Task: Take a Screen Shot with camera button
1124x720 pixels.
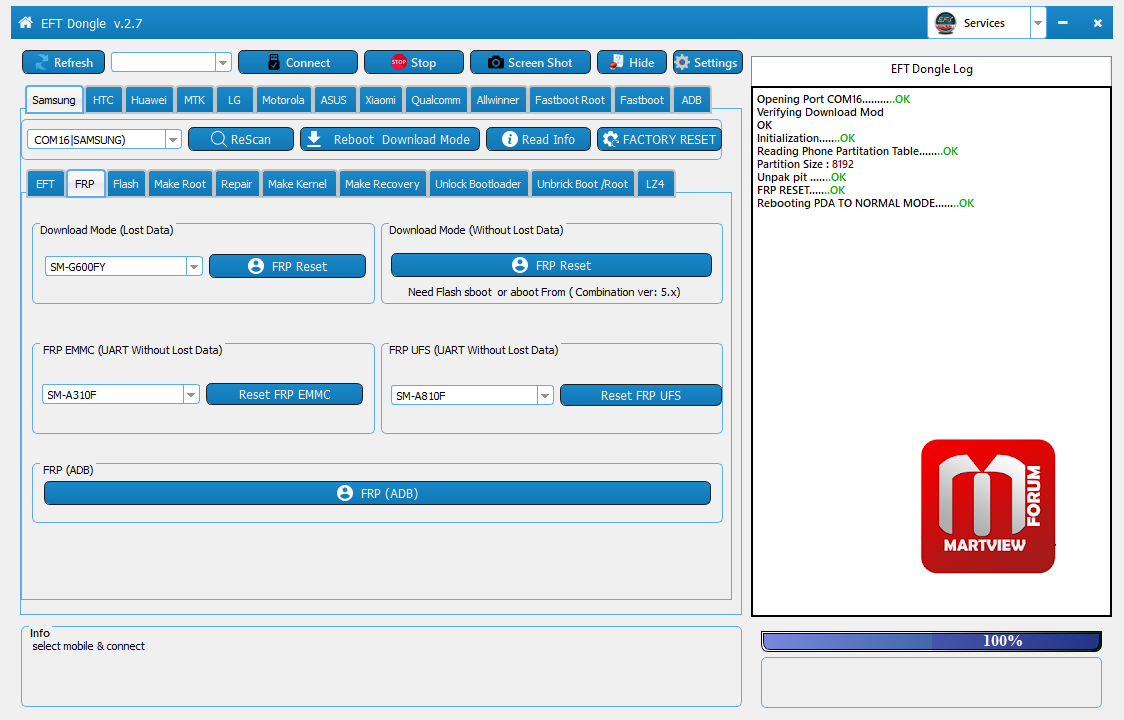Action: 530,62
